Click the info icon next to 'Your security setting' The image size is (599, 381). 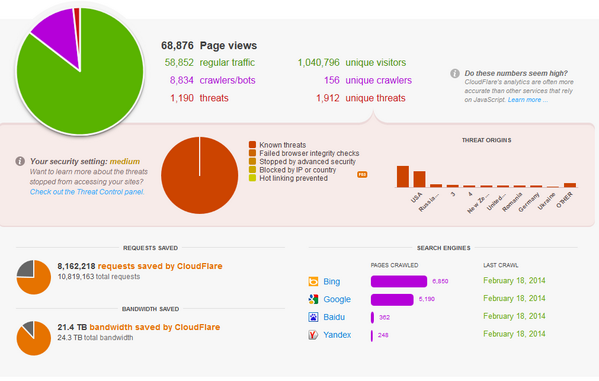click(20, 161)
